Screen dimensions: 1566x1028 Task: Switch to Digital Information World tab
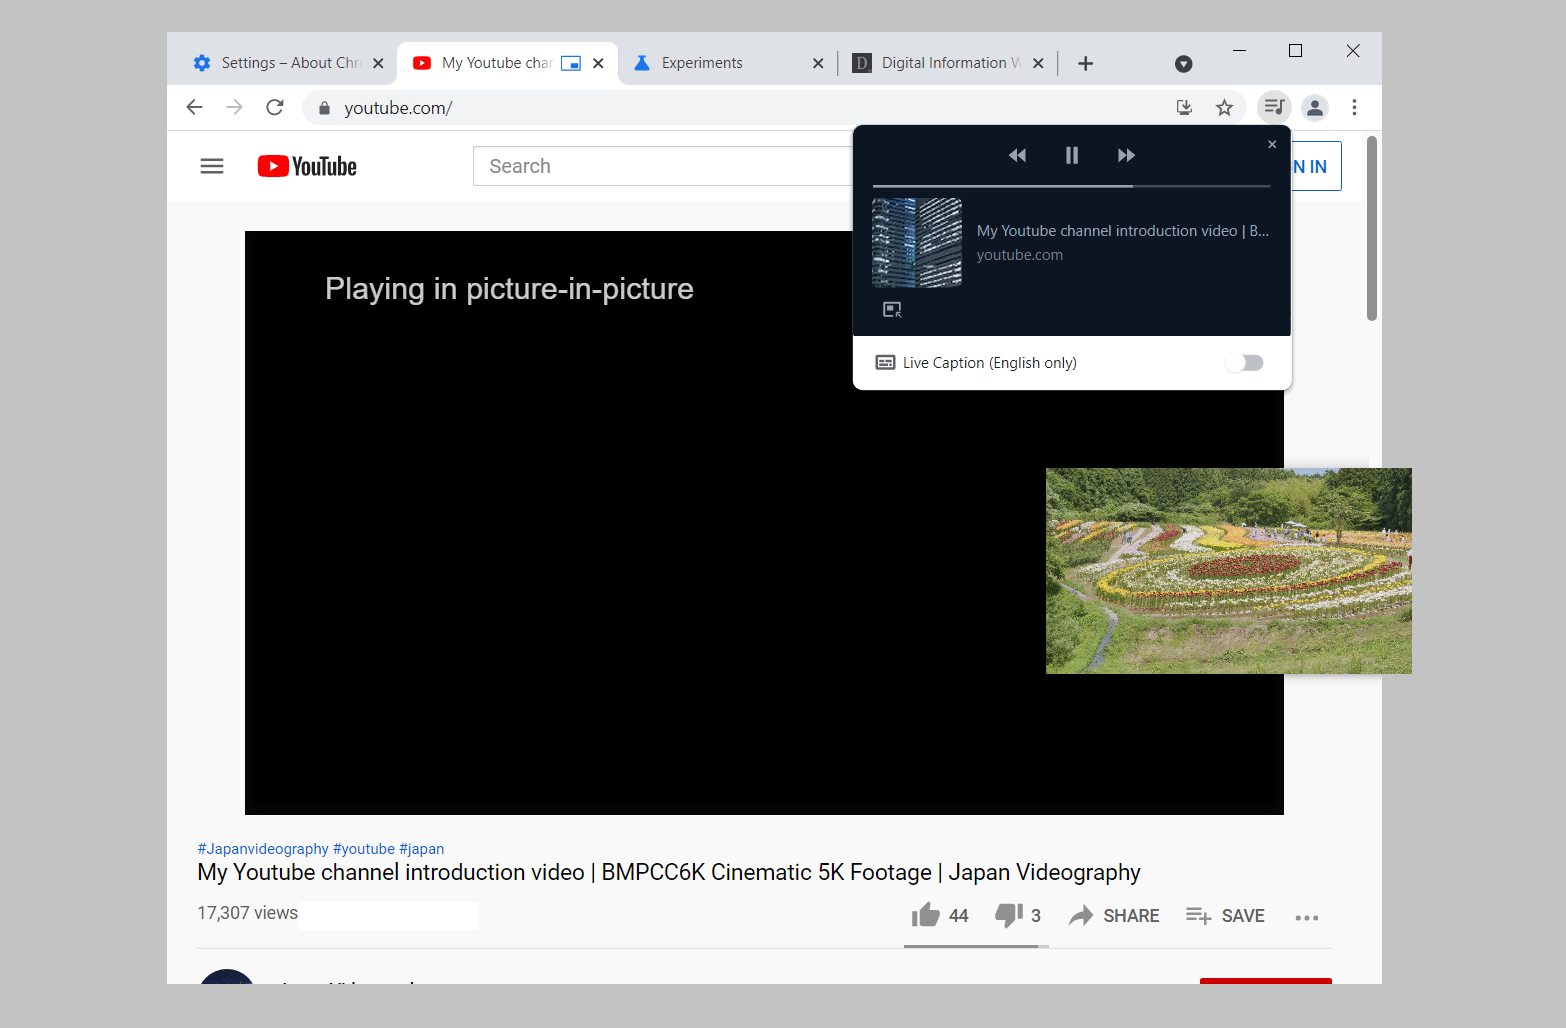950,63
